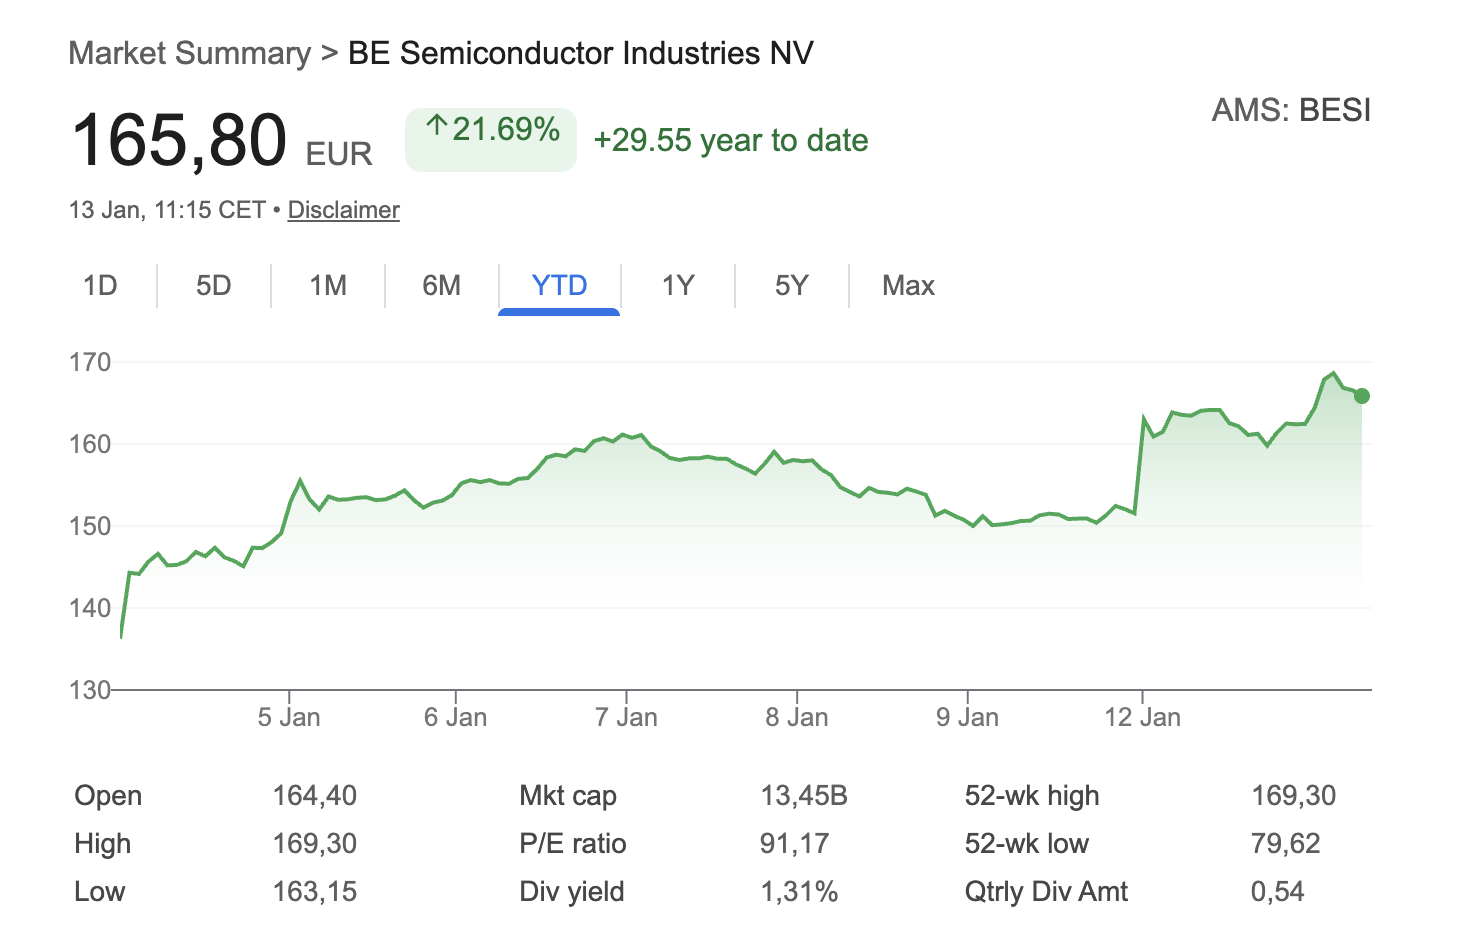This screenshot has height=928, width=1466.
Task: Show the Max range chart
Action: (908, 286)
